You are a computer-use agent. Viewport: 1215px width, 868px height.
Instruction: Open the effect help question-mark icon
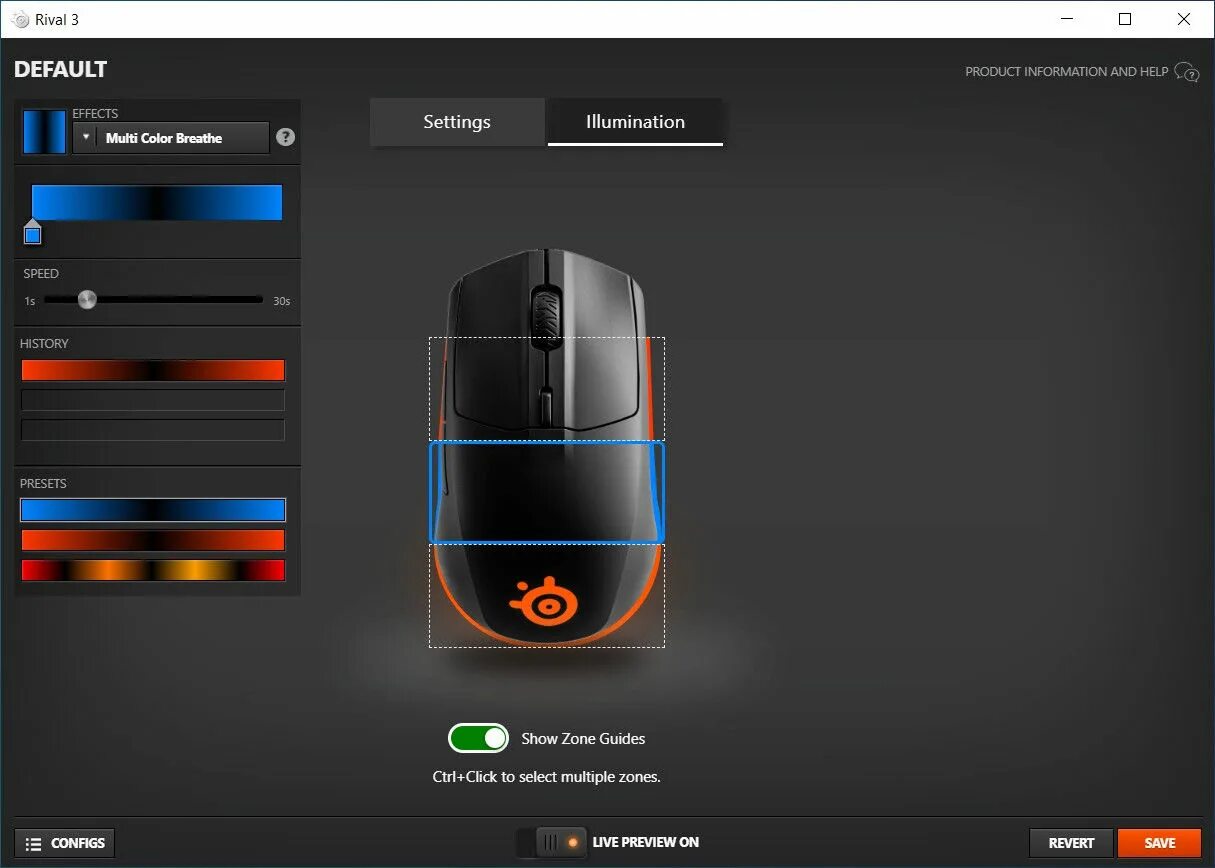(x=285, y=138)
